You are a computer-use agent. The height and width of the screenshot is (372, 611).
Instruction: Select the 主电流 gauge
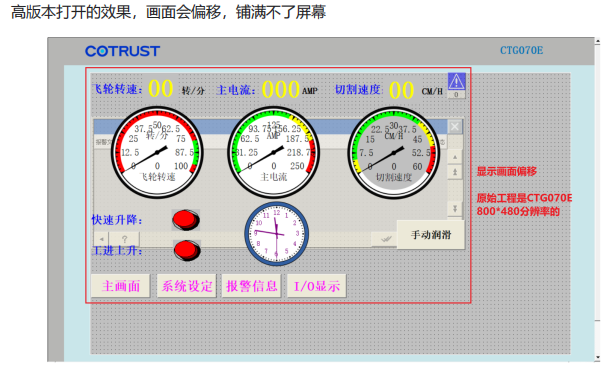click(x=274, y=153)
